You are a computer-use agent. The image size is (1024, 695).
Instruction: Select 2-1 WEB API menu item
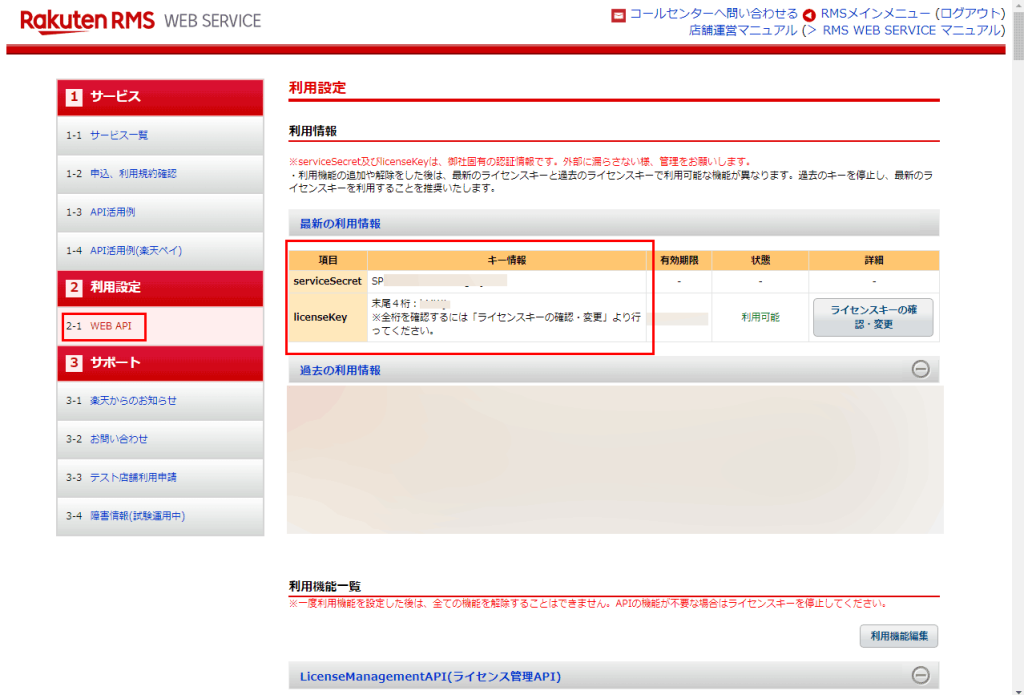point(160,326)
